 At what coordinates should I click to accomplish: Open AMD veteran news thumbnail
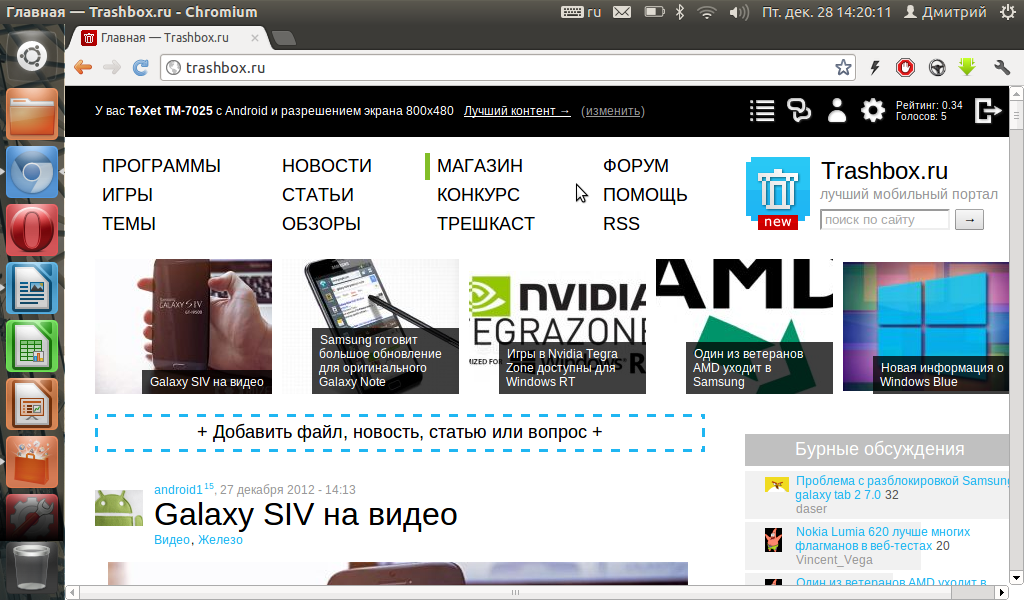tap(744, 326)
